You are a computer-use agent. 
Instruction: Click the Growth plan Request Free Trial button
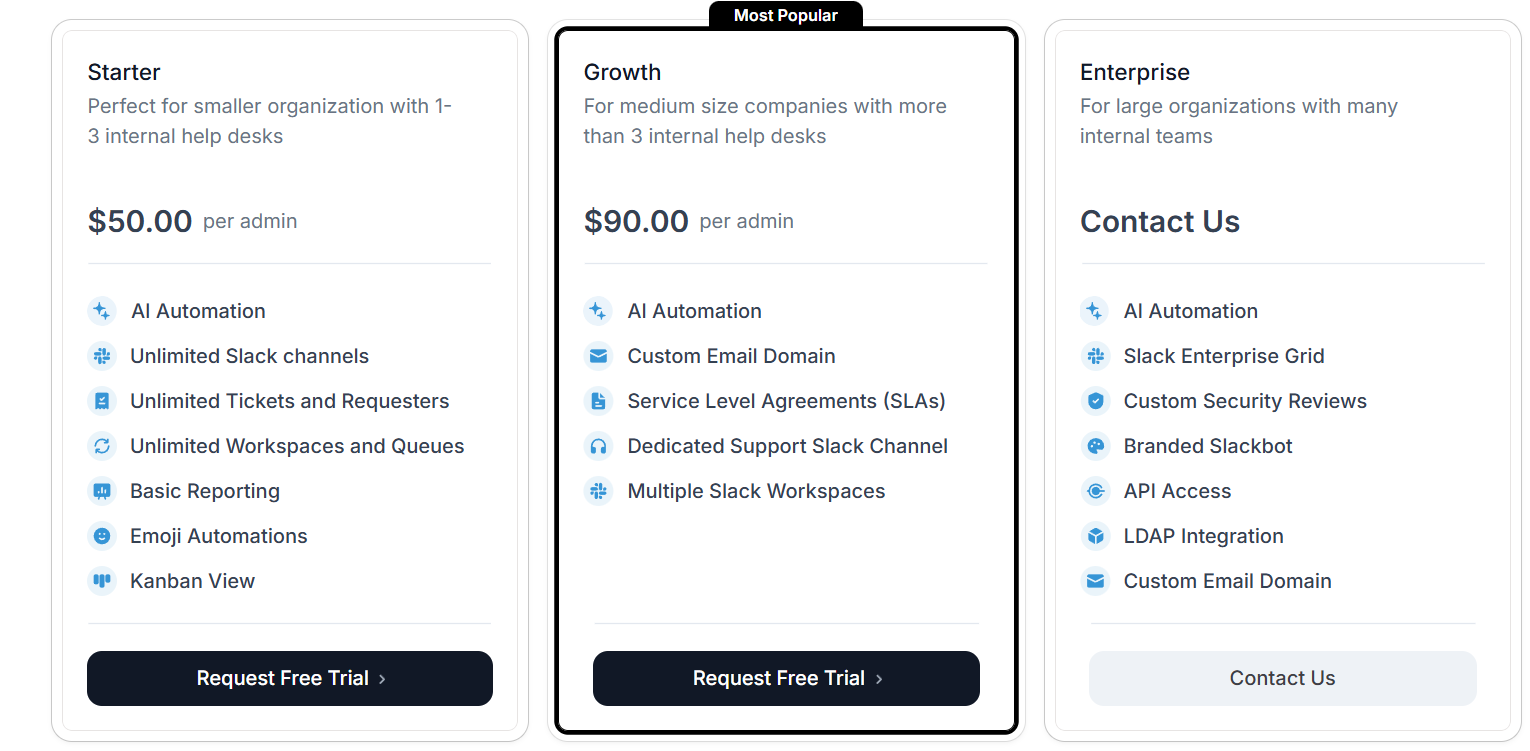pyautogui.click(x=786, y=678)
